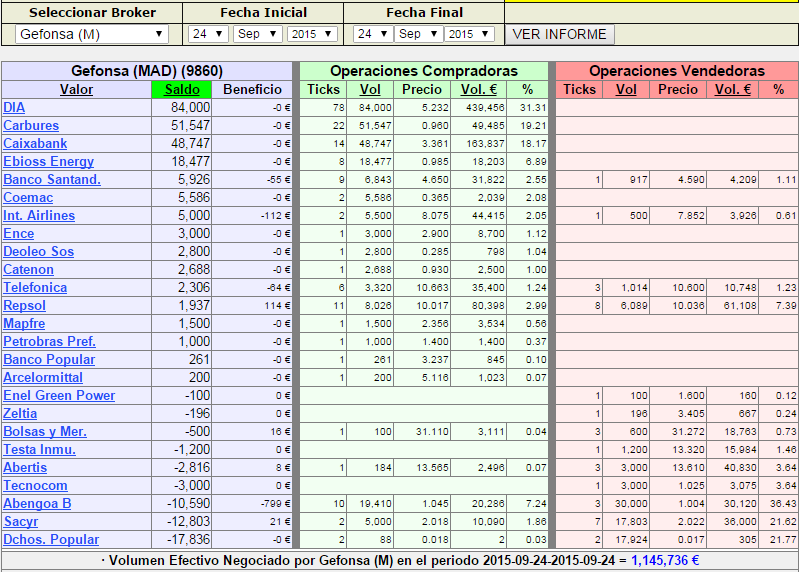This screenshot has height=572, width=799.
Task: Select Dchos. Popular saldo -17,836
Action: point(189,540)
